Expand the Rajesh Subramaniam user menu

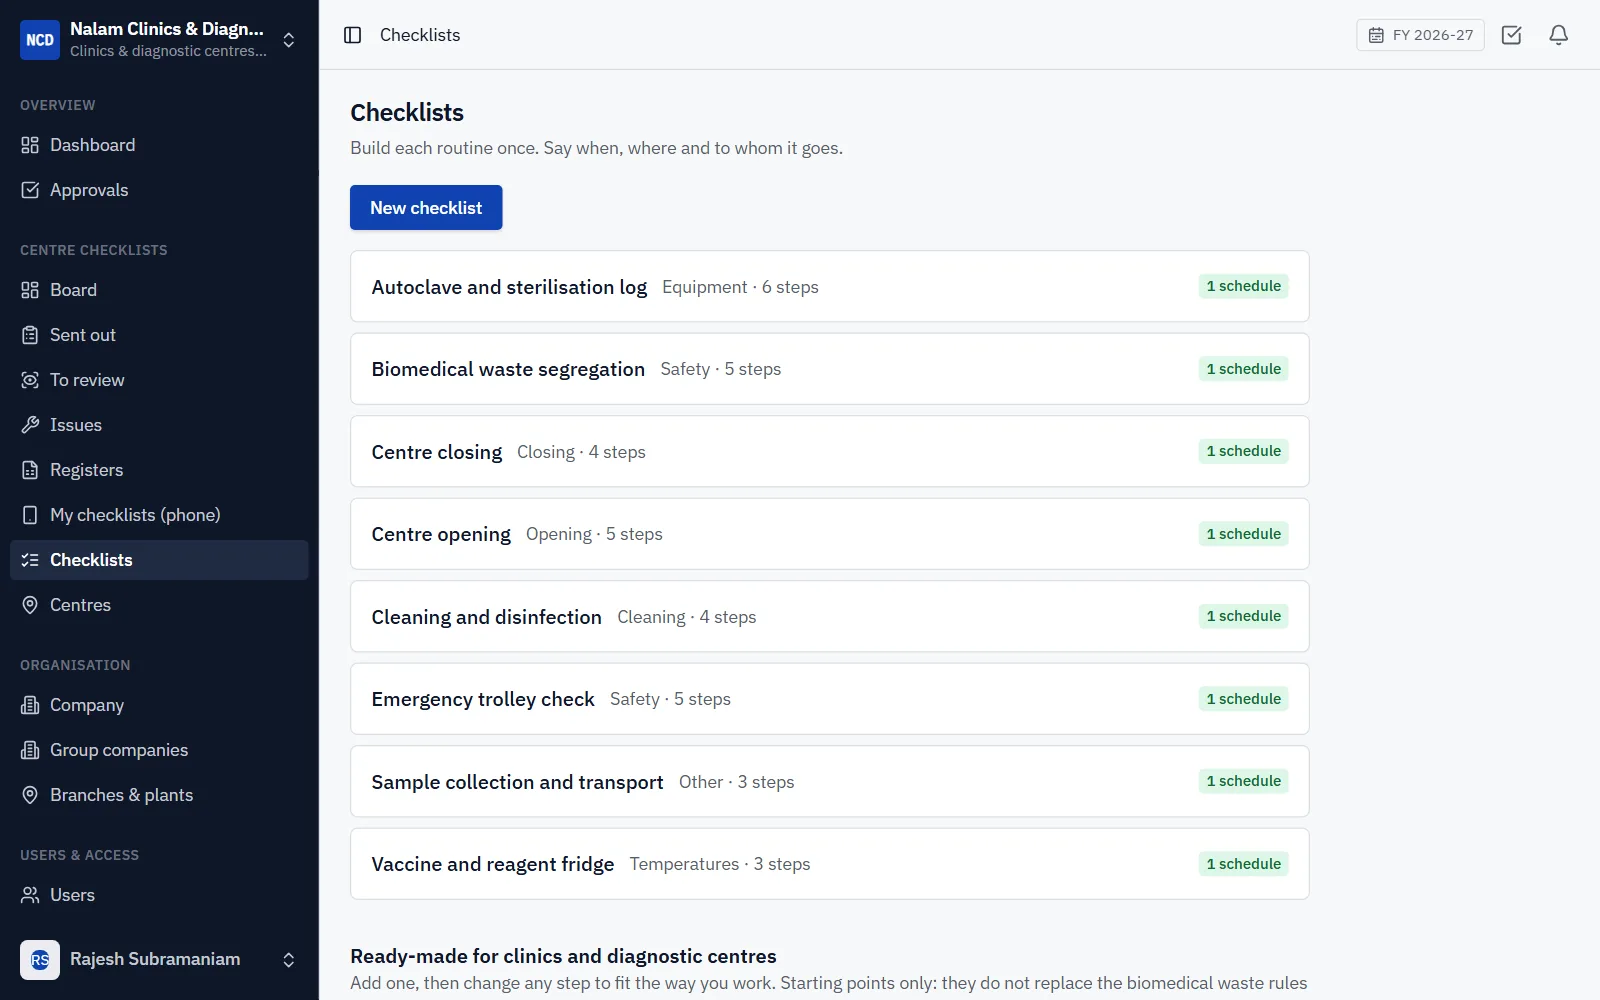(x=289, y=960)
